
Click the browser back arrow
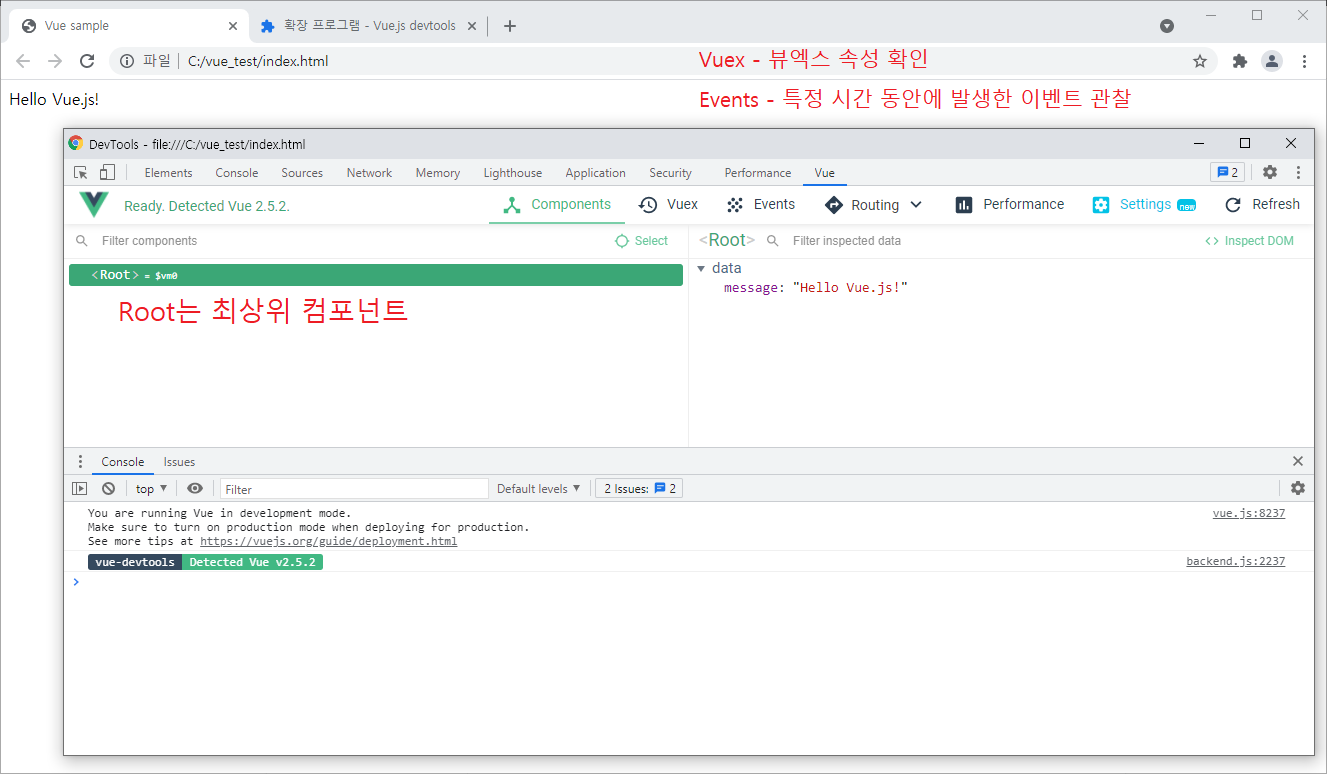[23, 61]
